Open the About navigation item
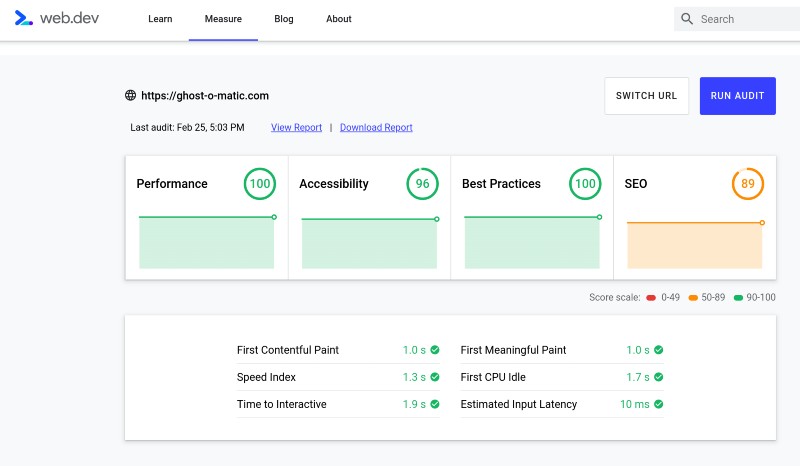800x466 pixels. (339, 19)
